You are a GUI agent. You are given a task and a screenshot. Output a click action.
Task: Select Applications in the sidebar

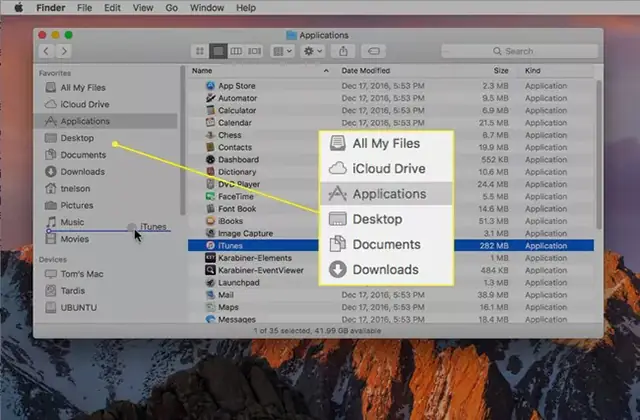tap(106, 121)
